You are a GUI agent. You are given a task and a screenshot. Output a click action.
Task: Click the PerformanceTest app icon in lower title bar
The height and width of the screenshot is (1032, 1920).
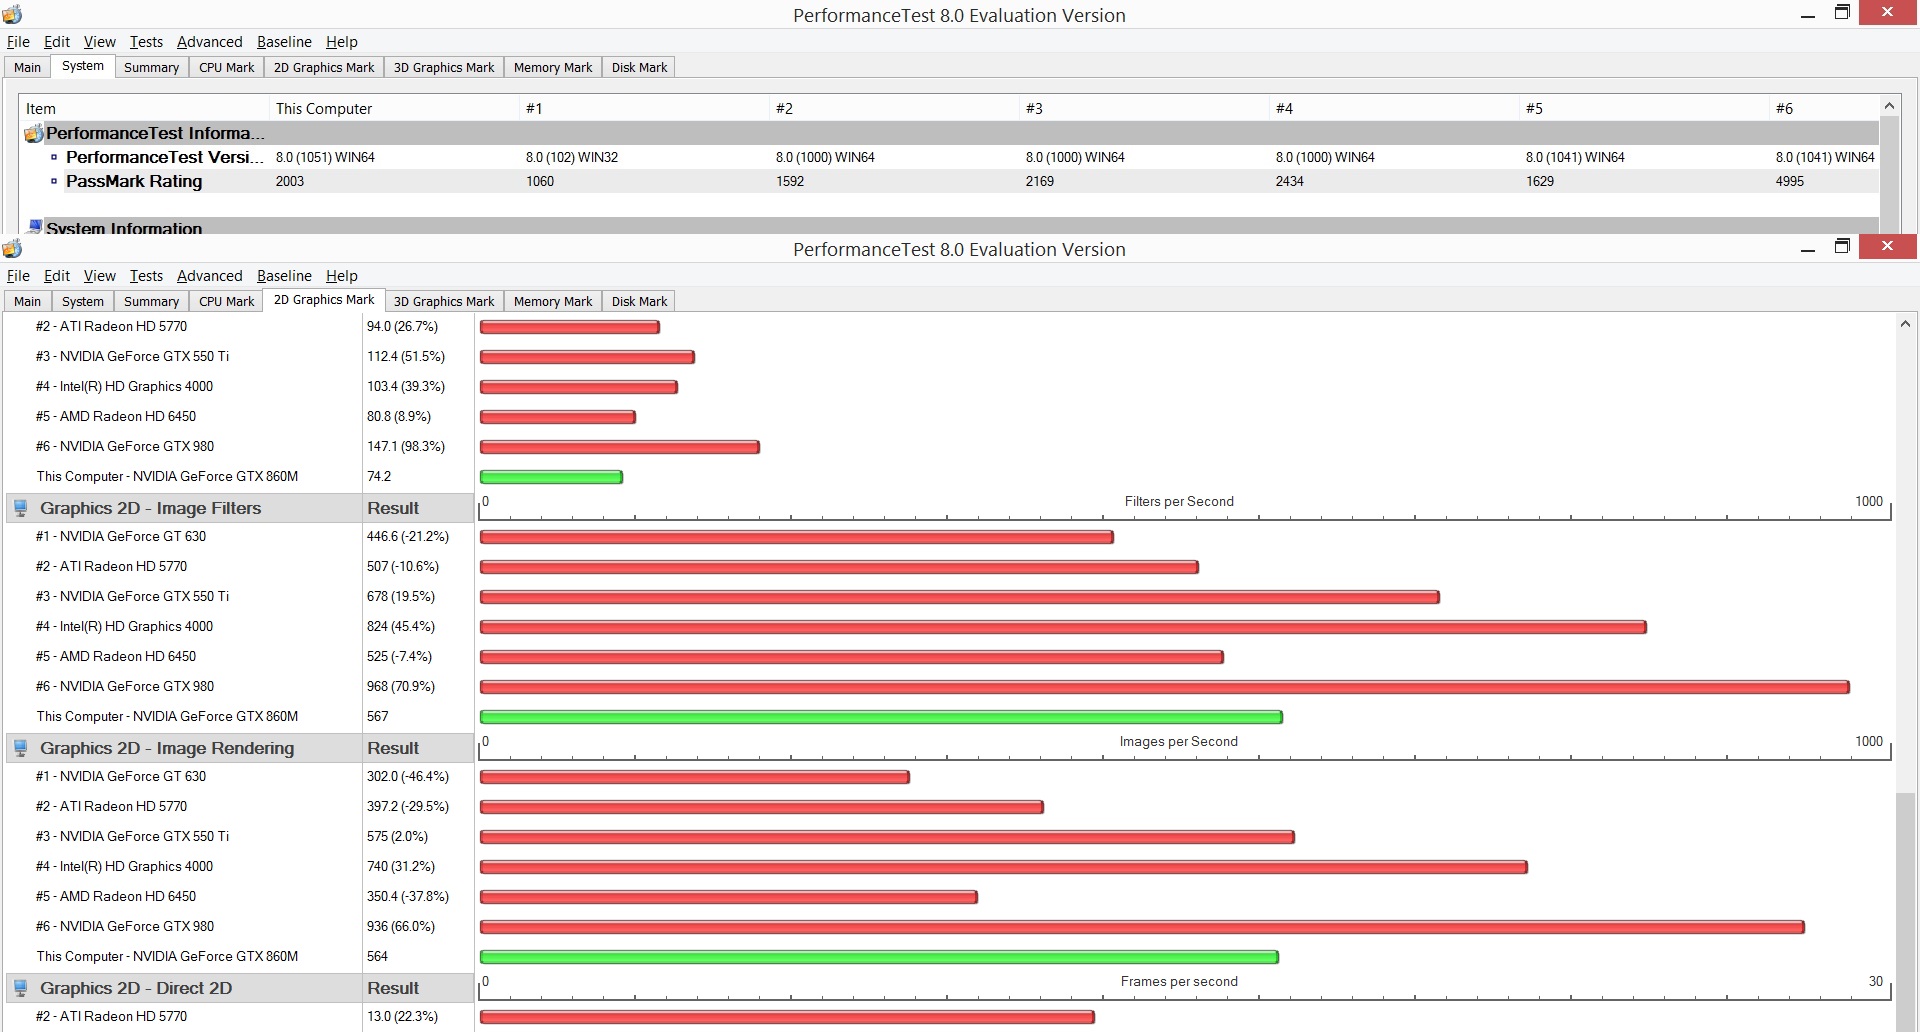(12, 248)
